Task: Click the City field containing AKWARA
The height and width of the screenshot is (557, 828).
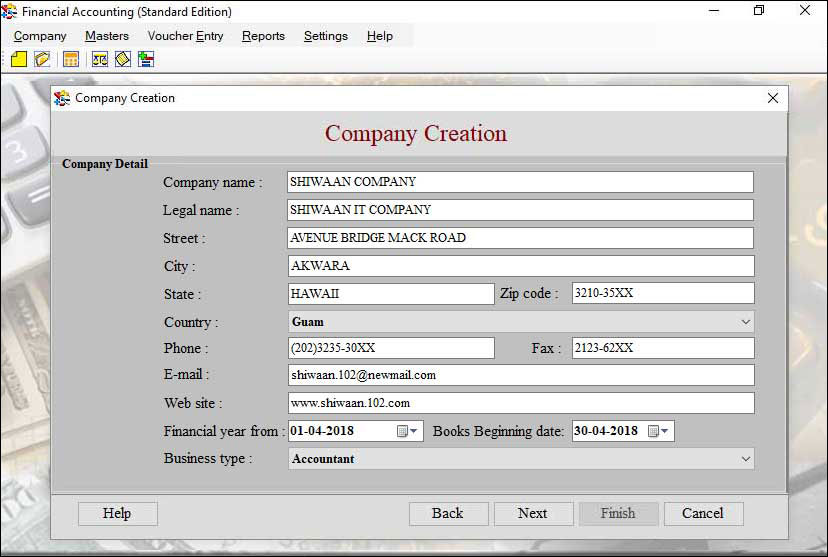Action: (521, 266)
